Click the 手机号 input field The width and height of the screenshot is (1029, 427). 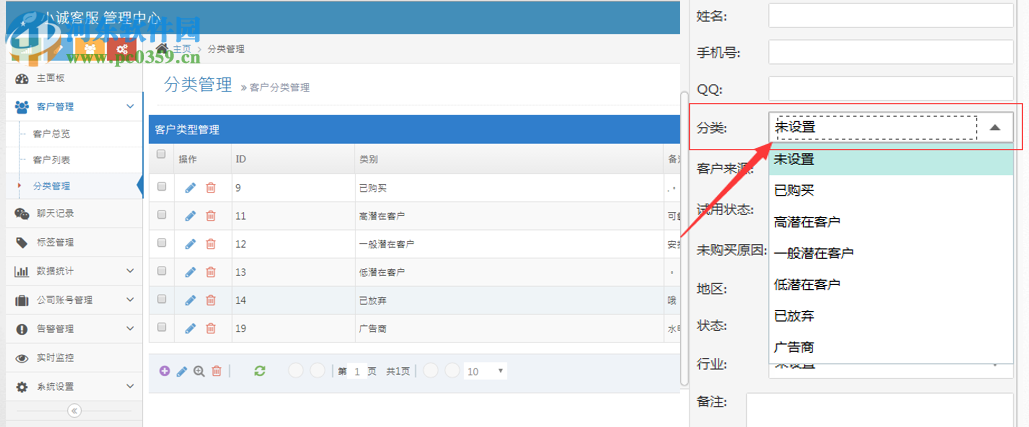891,52
